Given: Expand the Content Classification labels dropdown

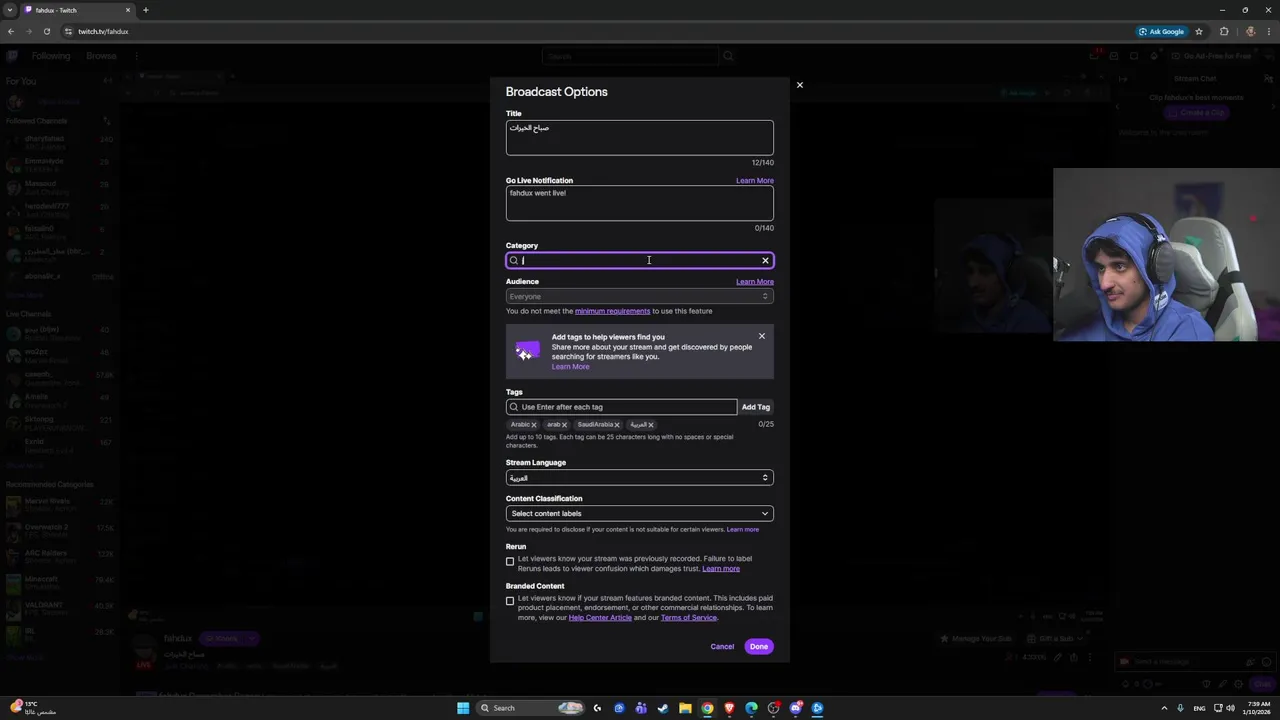Looking at the screenshot, I should [640, 513].
